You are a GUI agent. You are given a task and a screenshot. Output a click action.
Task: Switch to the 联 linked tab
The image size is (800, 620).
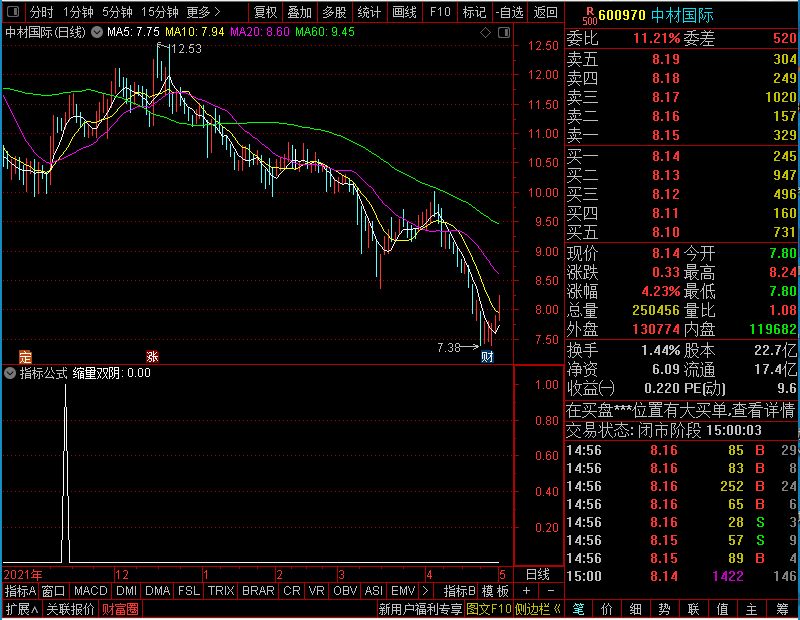point(693,609)
